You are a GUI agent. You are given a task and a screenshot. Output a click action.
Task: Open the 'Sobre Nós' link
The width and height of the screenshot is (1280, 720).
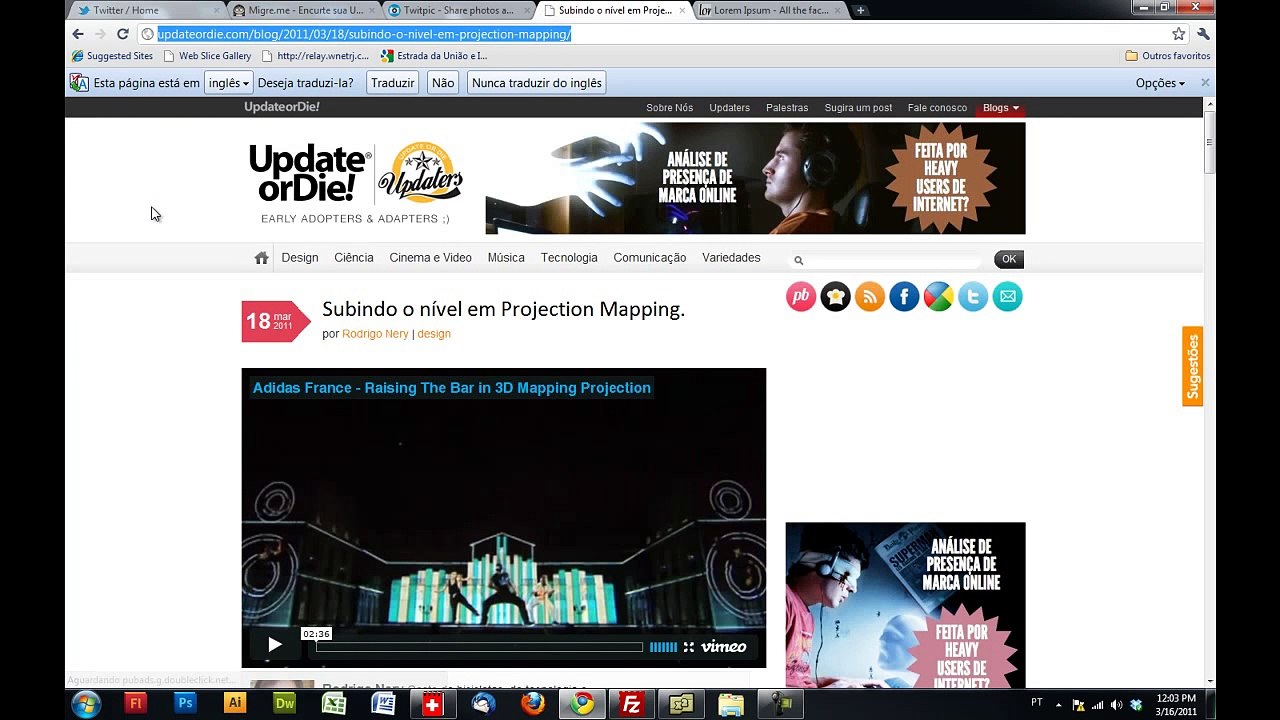[670, 108]
